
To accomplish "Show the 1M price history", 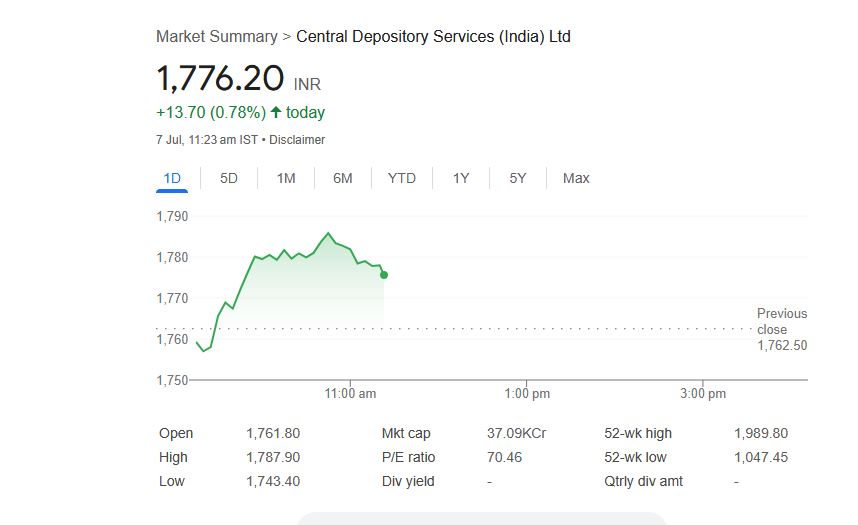I will click(286, 178).
